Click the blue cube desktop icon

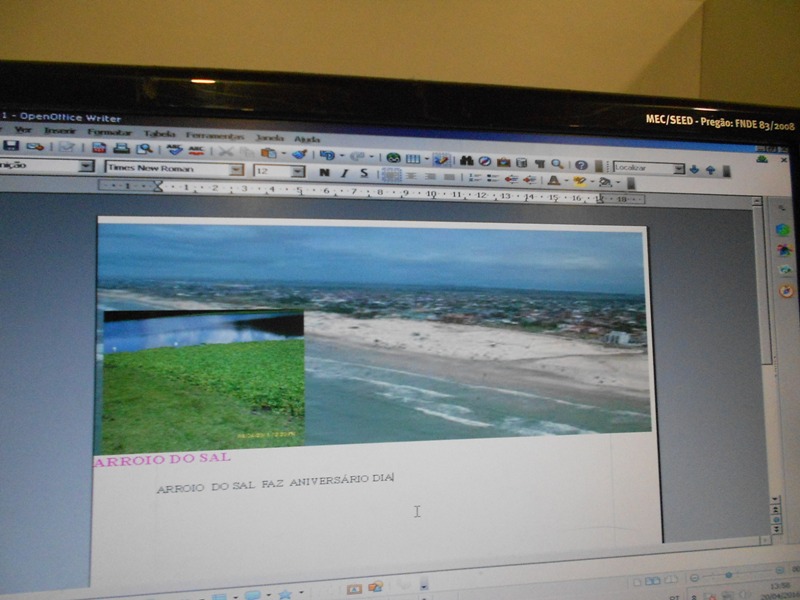783,230
